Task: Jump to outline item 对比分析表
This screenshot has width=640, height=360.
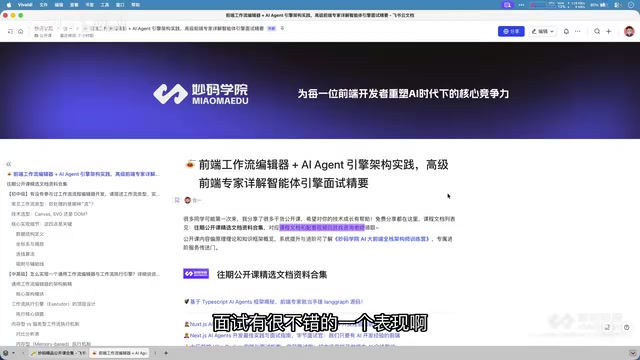Action: click(27, 334)
